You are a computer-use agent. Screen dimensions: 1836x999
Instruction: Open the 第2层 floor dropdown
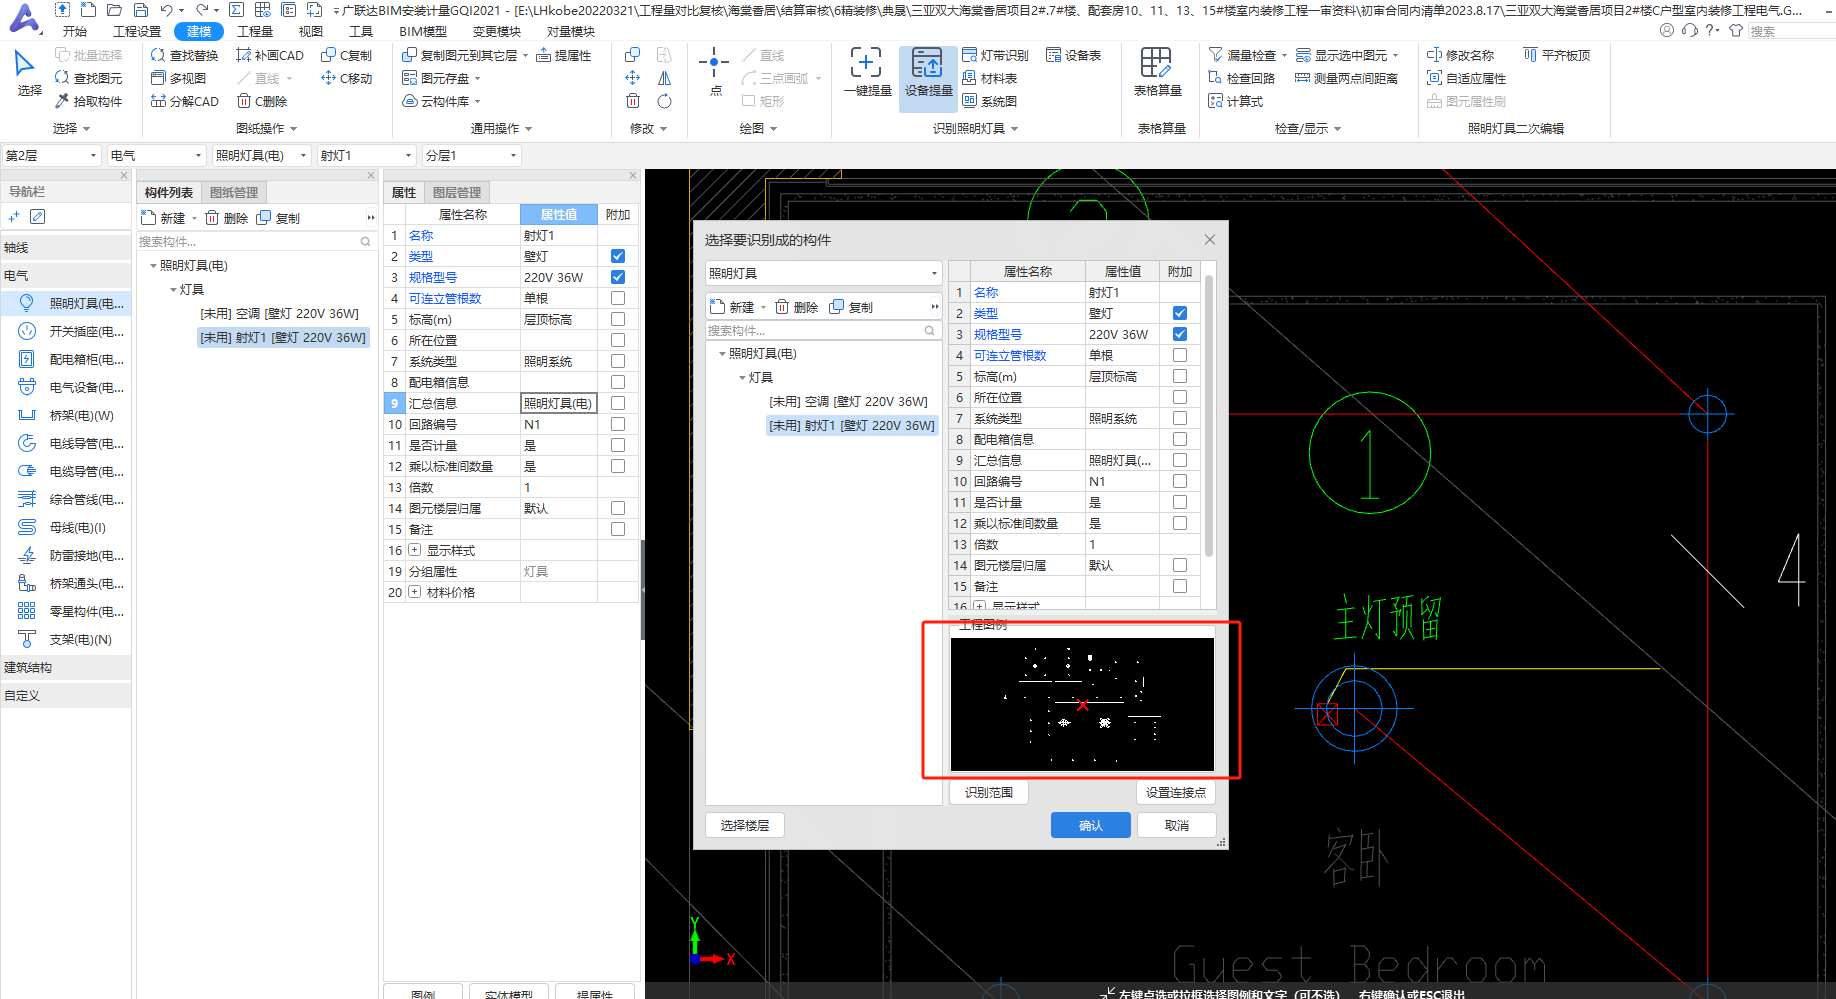point(51,155)
